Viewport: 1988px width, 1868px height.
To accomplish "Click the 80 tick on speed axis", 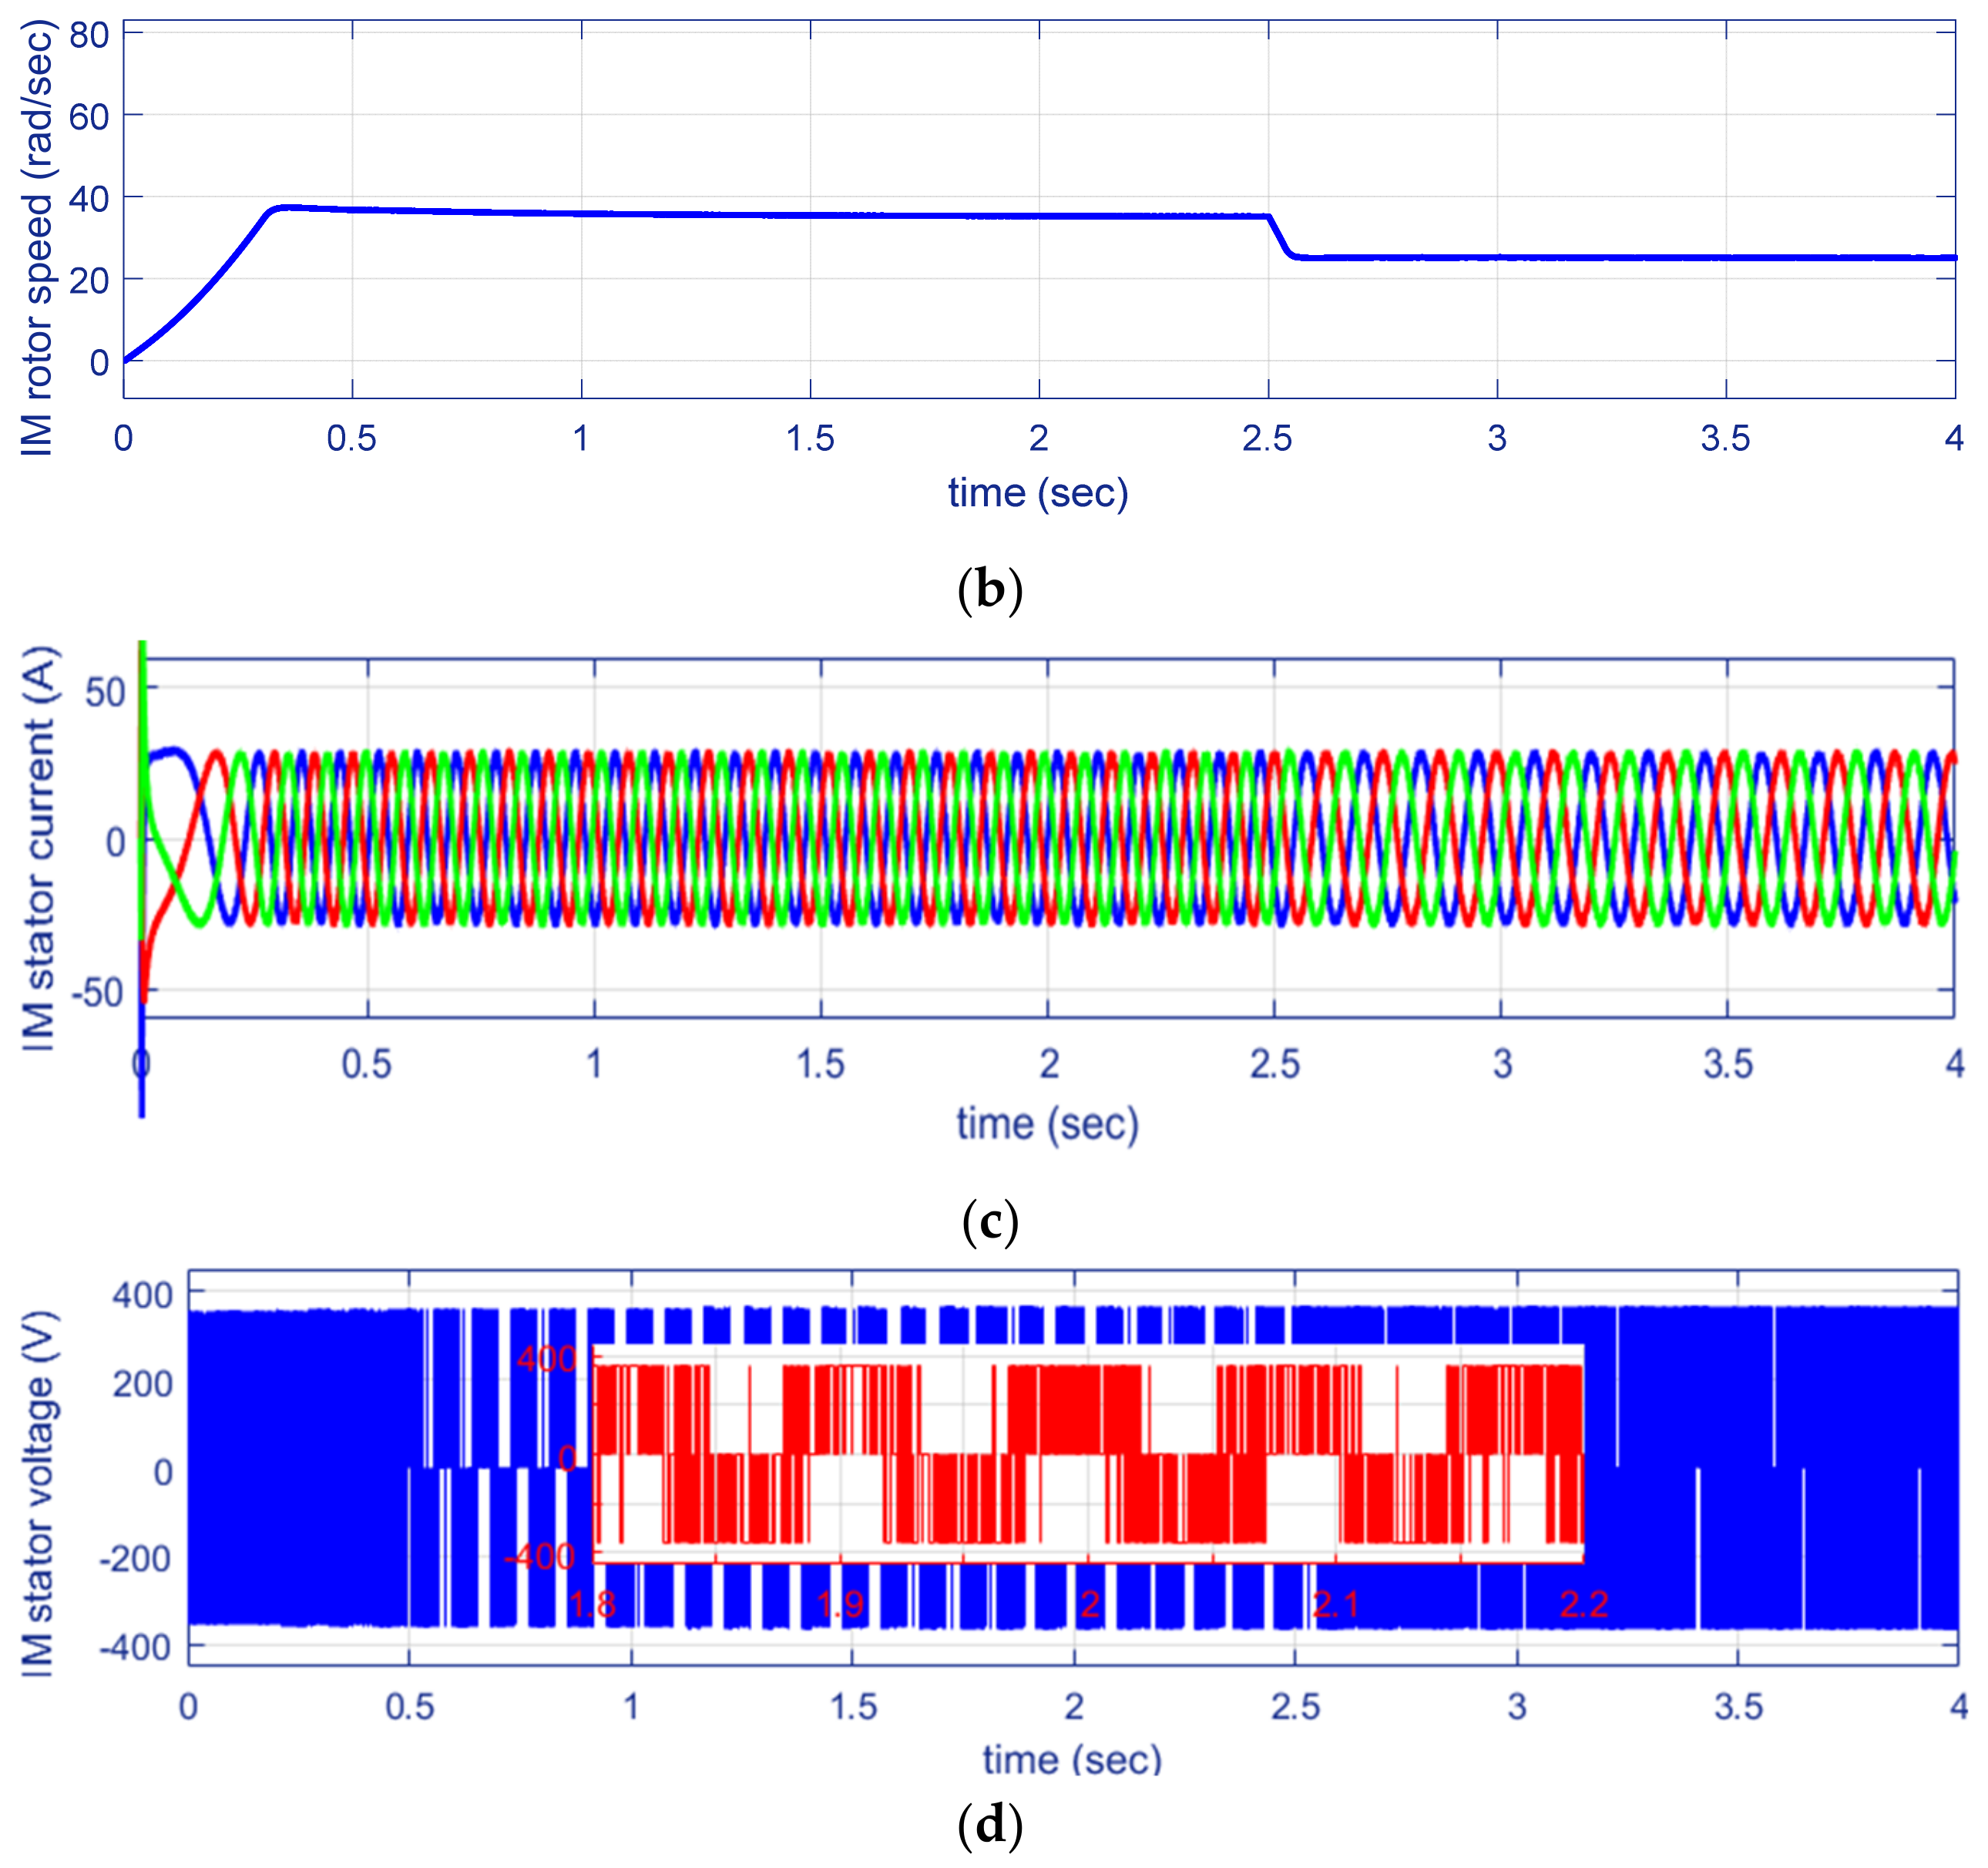I will click(89, 35).
